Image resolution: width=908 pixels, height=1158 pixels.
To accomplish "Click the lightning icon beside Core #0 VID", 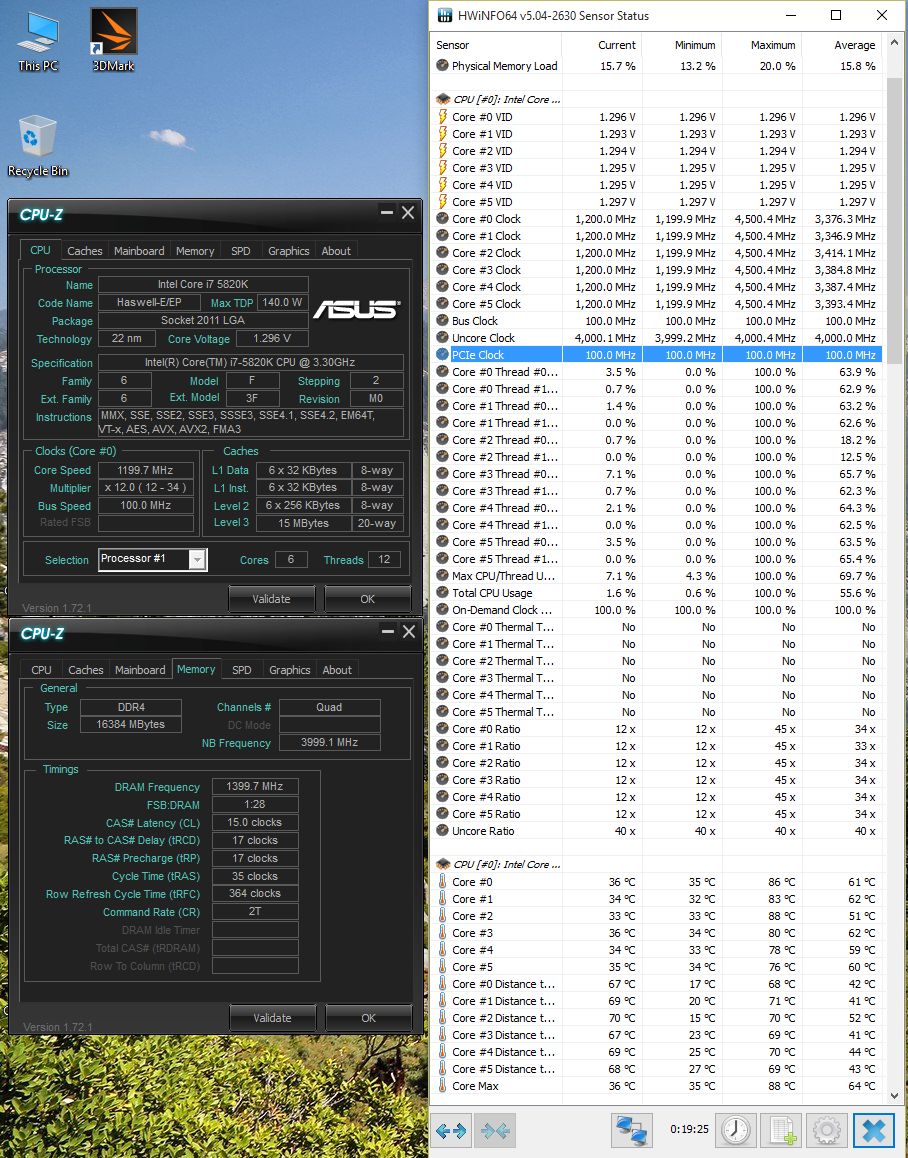I will point(443,116).
